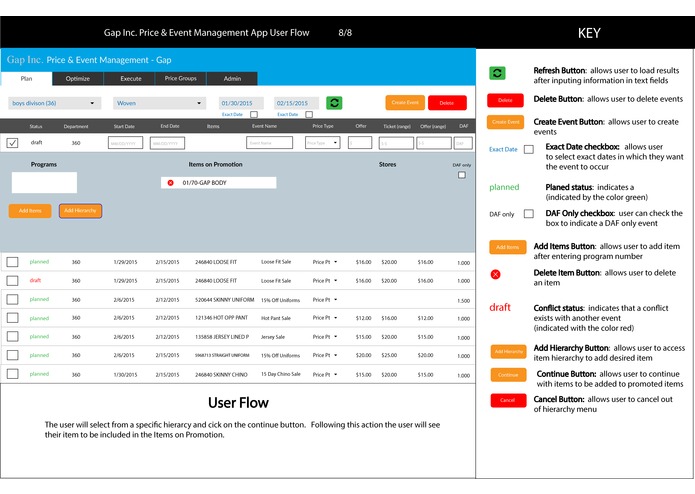The width and height of the screenshot is (695, 494).
Task: Click the Add Hierarchy sample in the KEY panel
Action: tap(508, 351)
